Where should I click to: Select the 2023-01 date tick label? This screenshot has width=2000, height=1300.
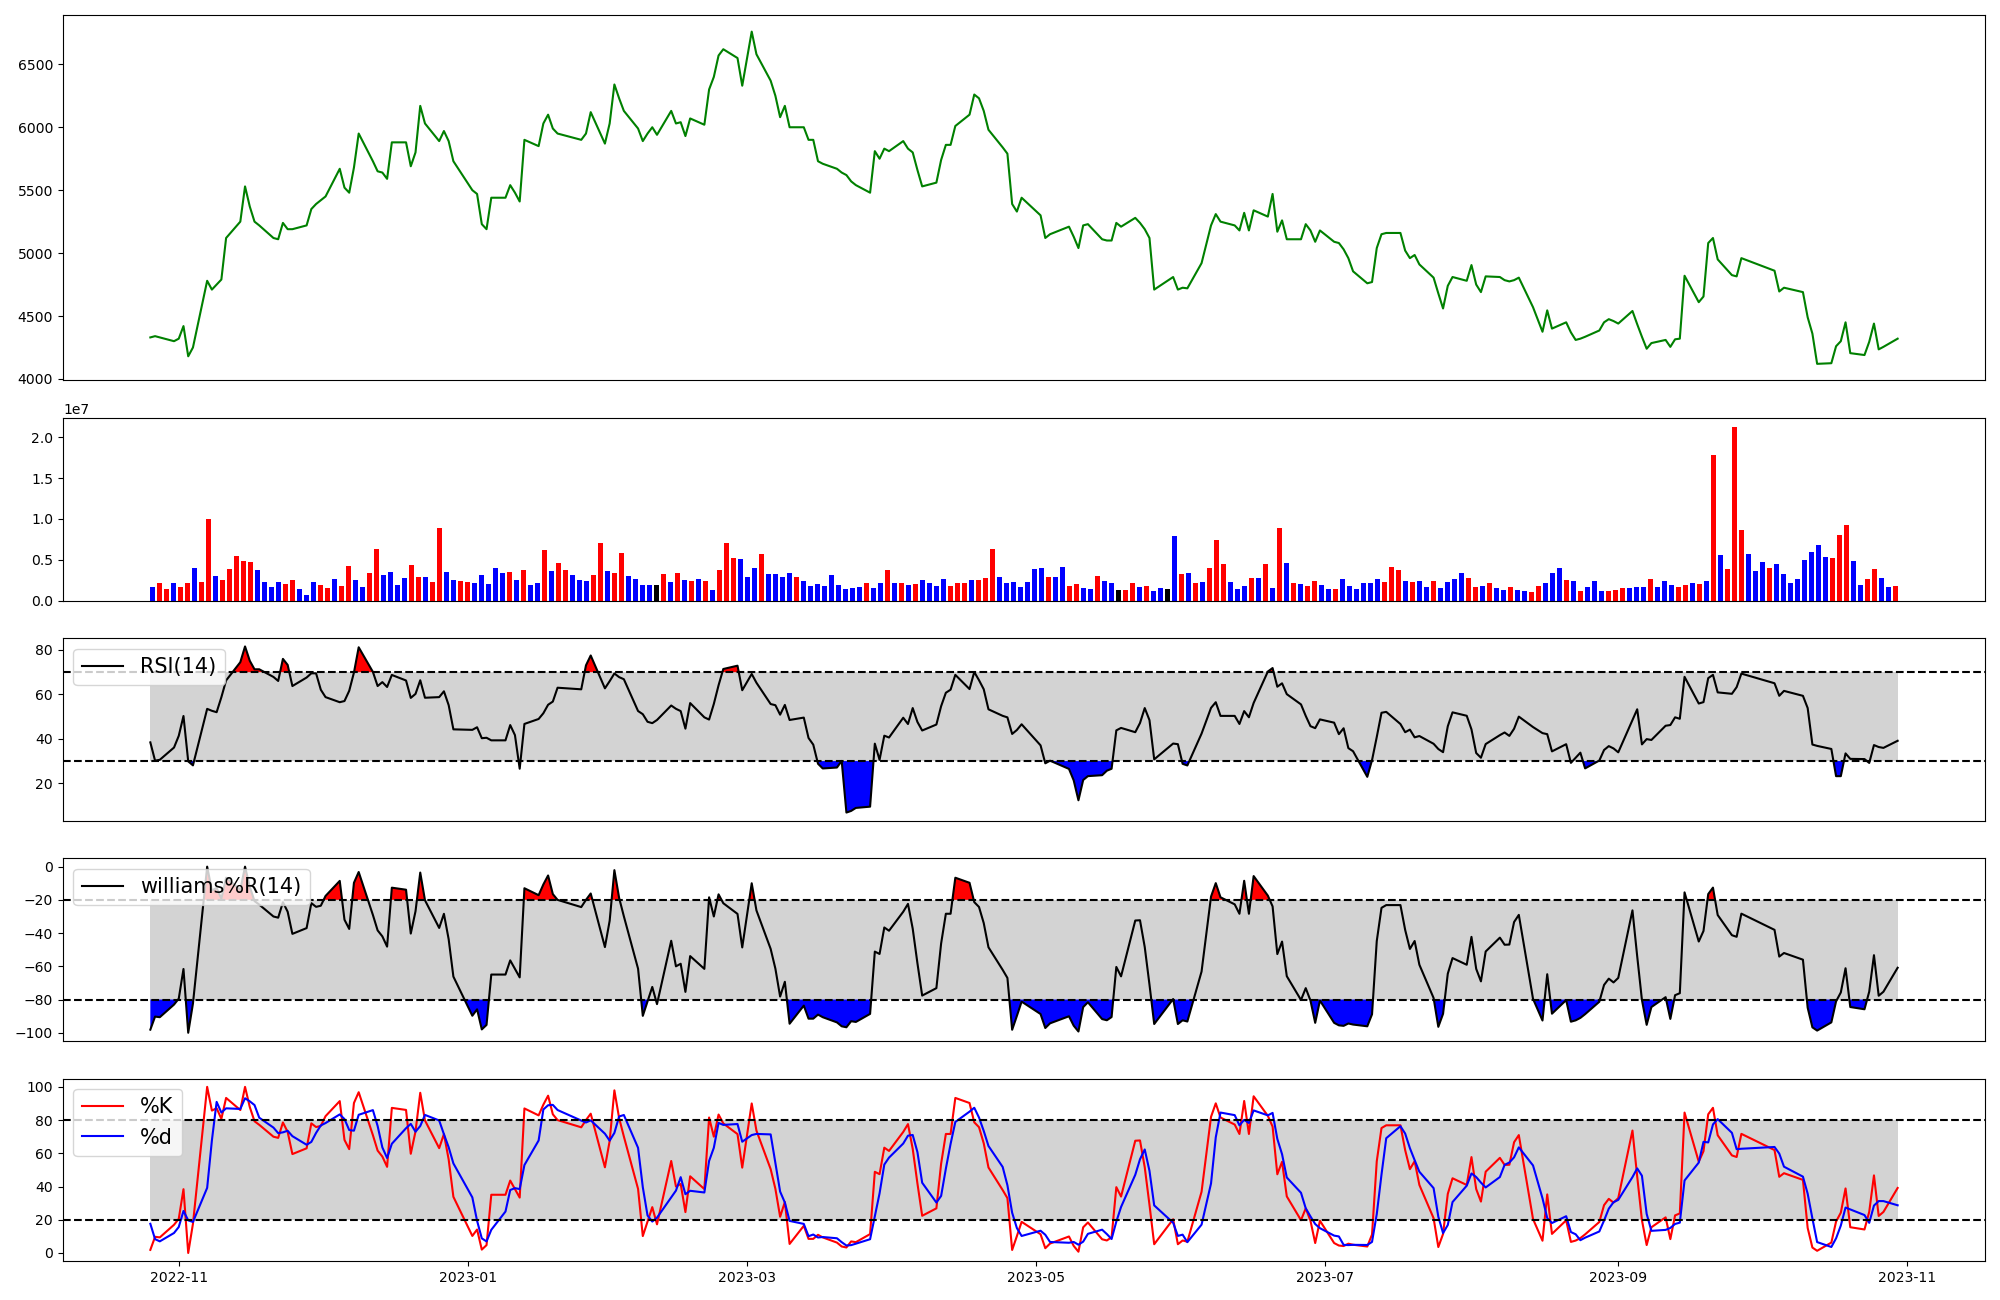click(x=468, y=1277)
